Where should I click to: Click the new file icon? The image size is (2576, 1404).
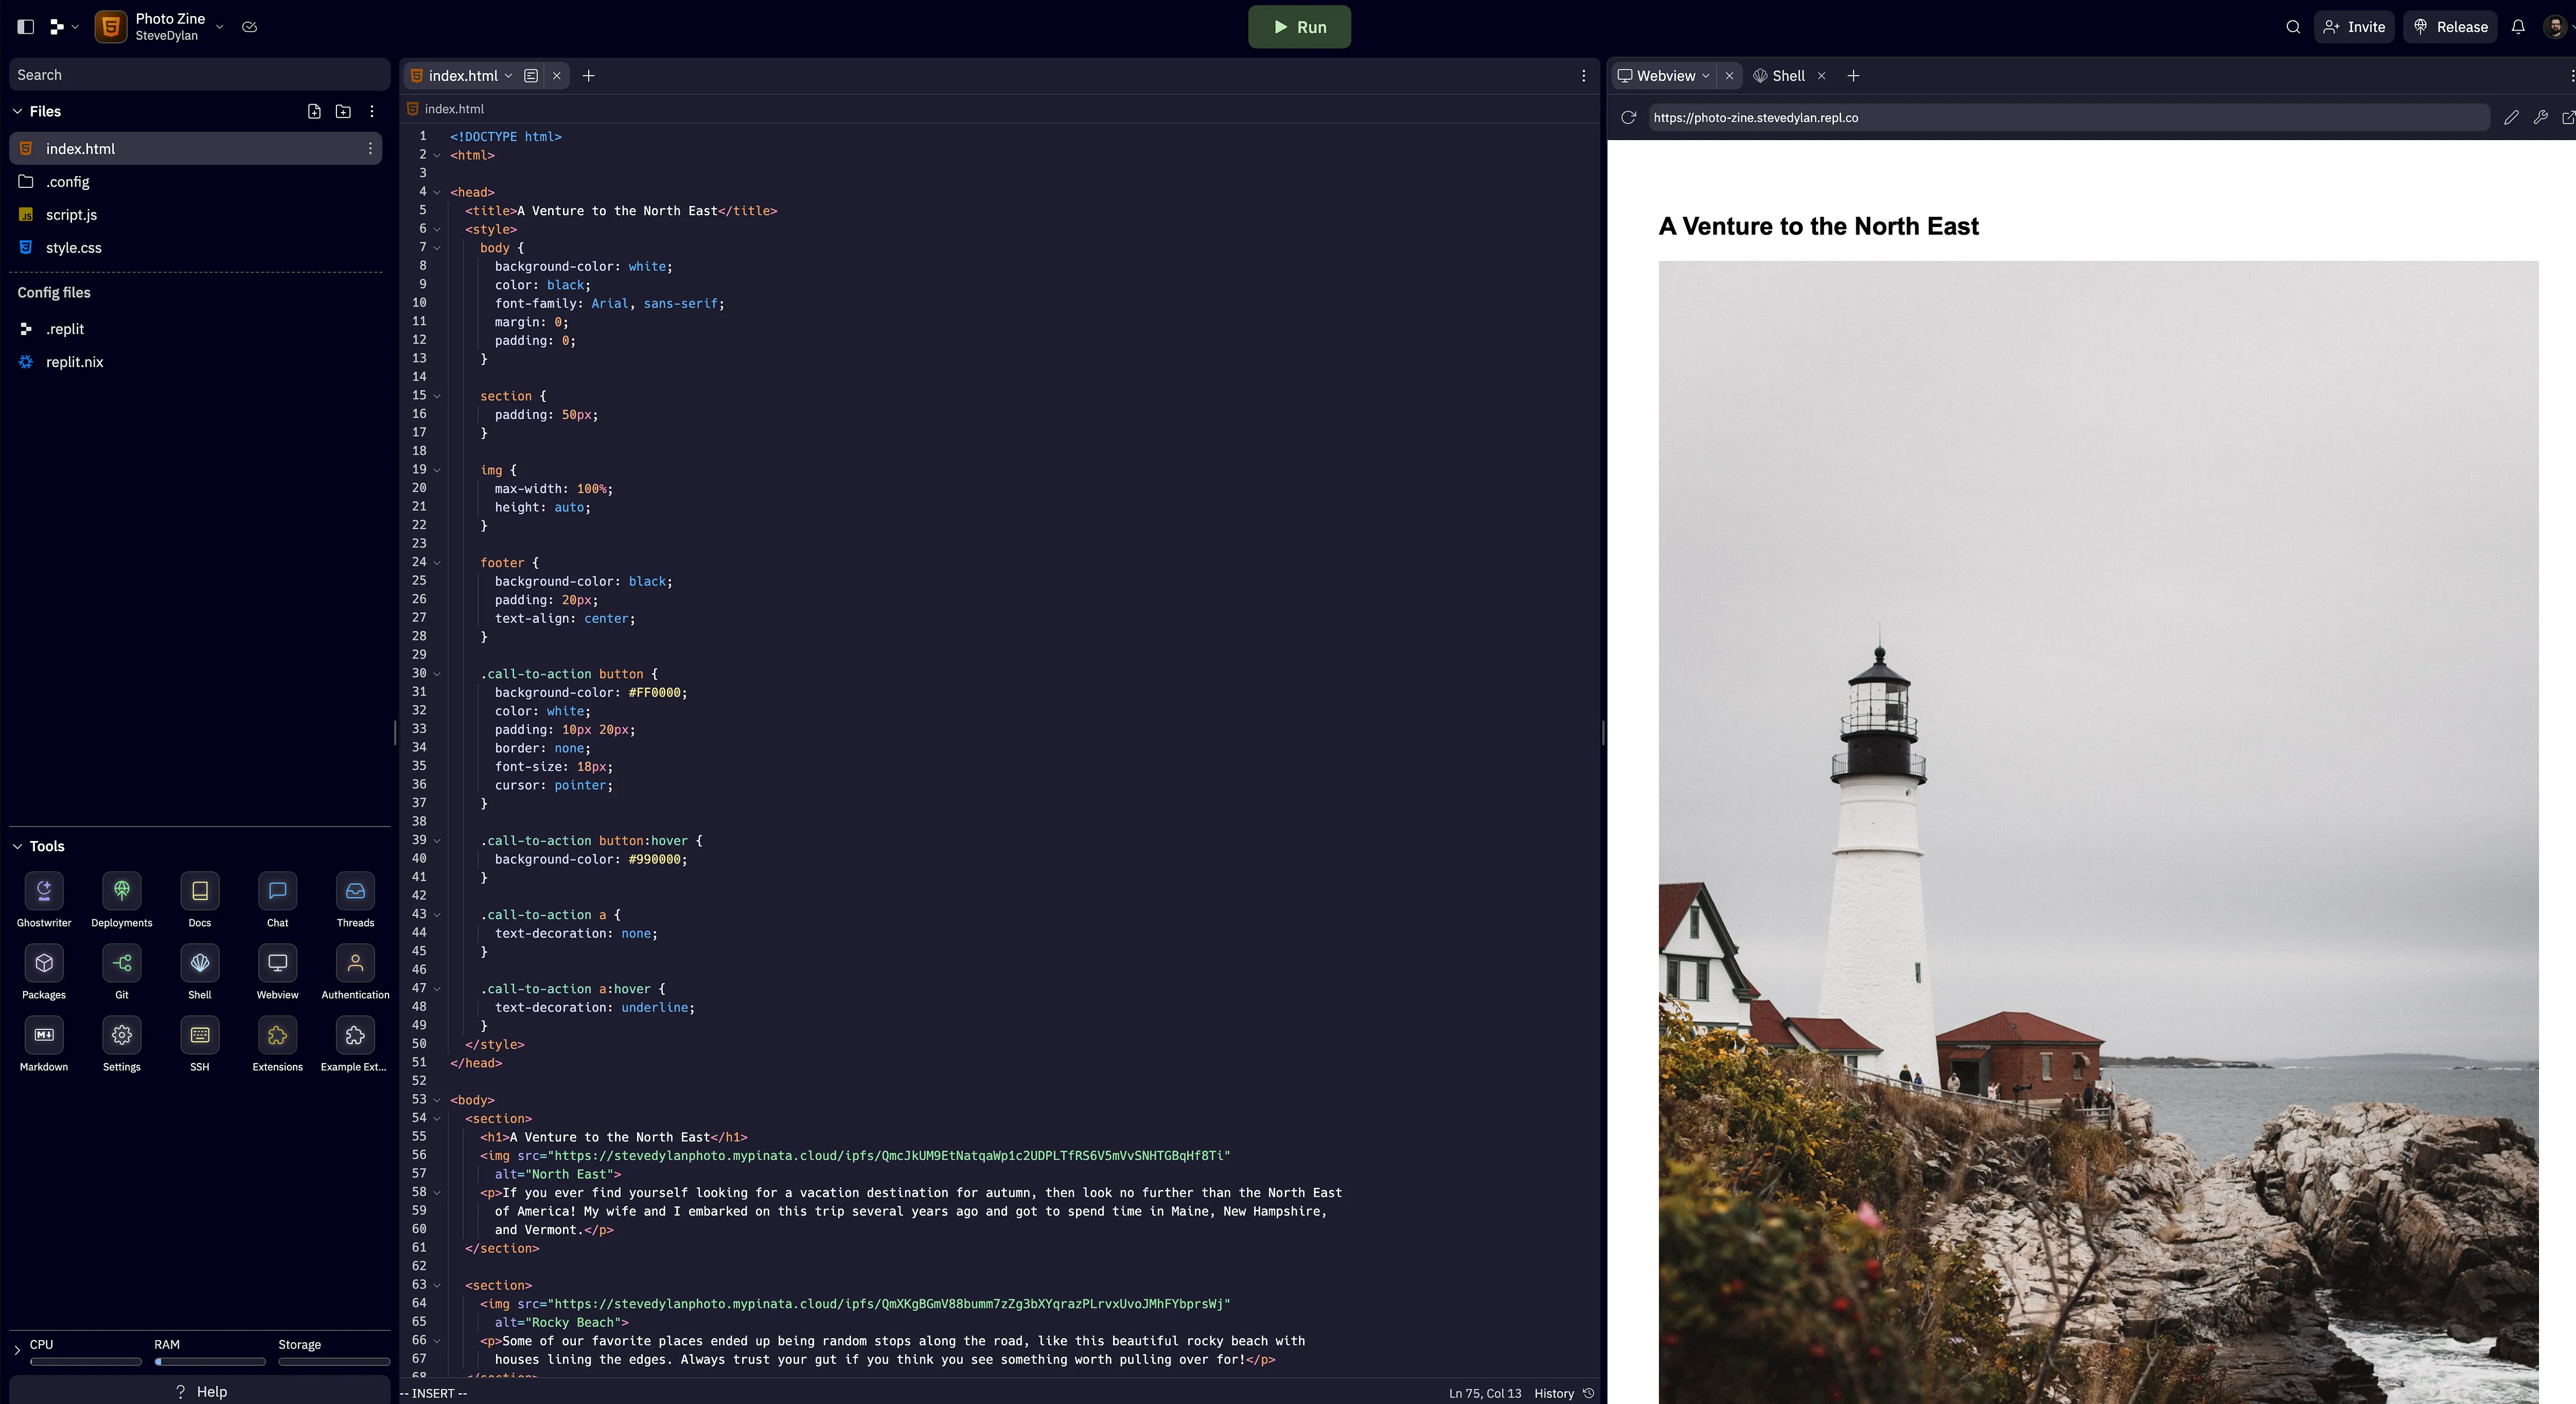tap(314, 112)
